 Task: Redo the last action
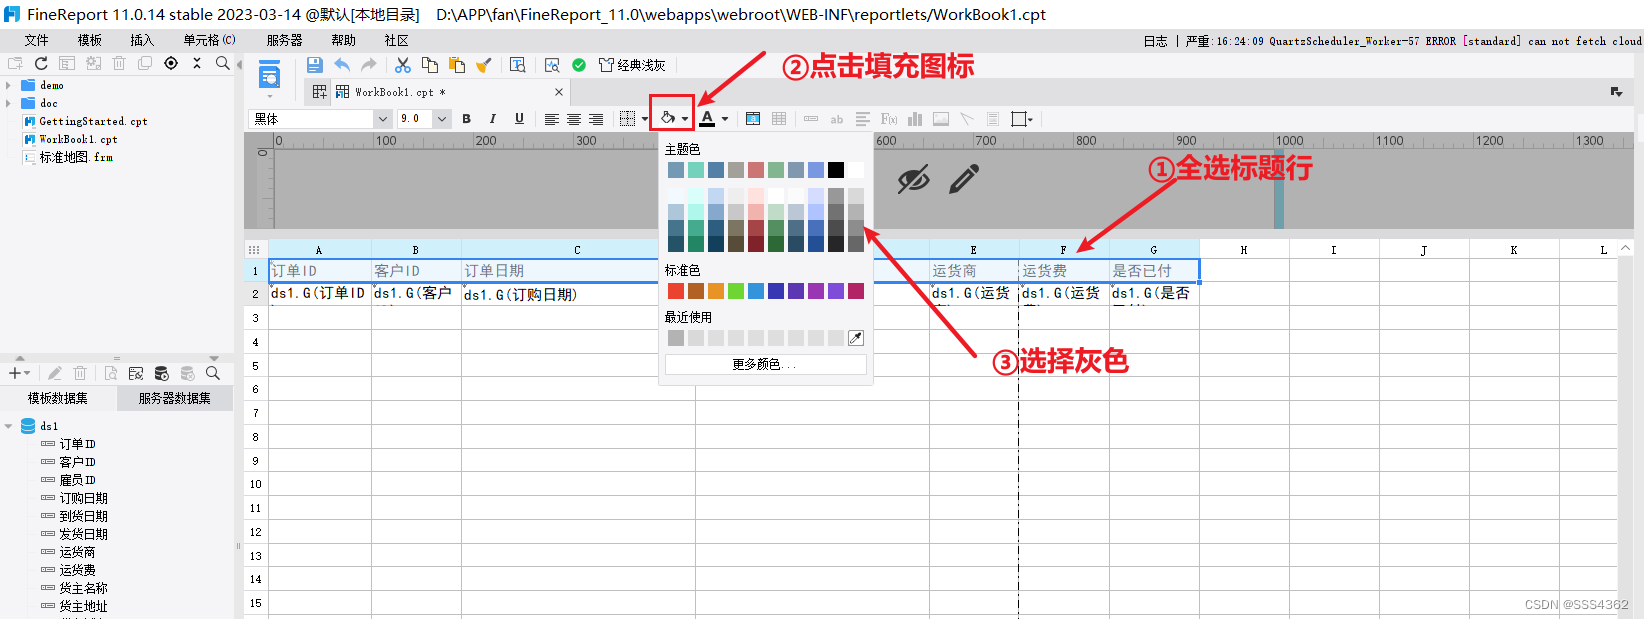pos(369,65)
